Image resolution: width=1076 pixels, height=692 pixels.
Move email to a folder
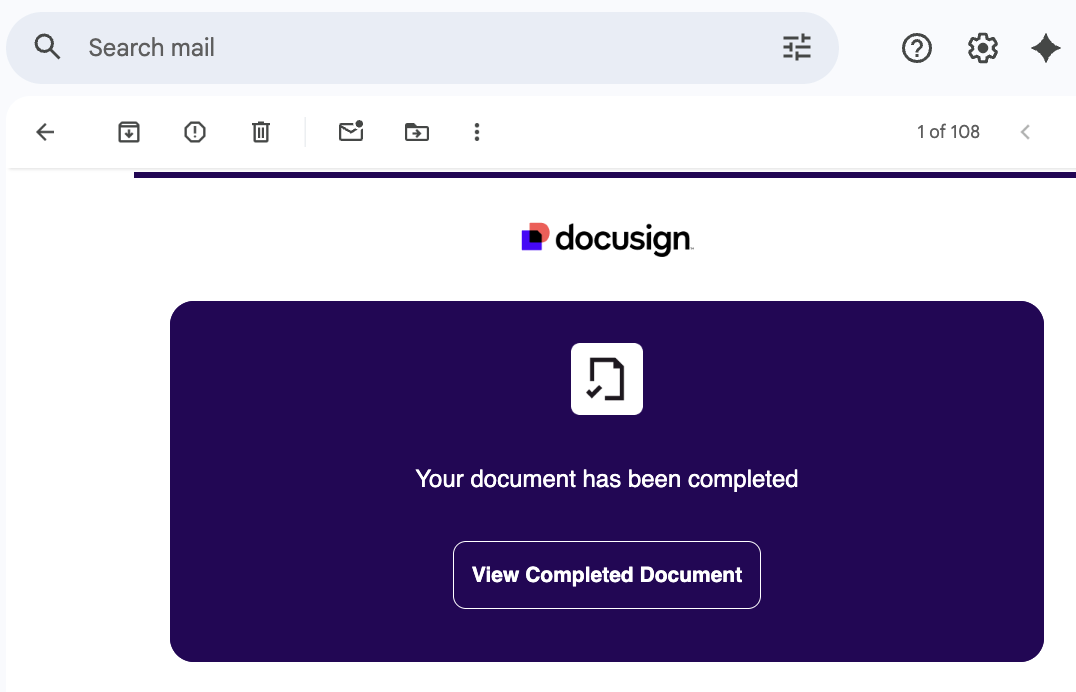coord(417,132)
